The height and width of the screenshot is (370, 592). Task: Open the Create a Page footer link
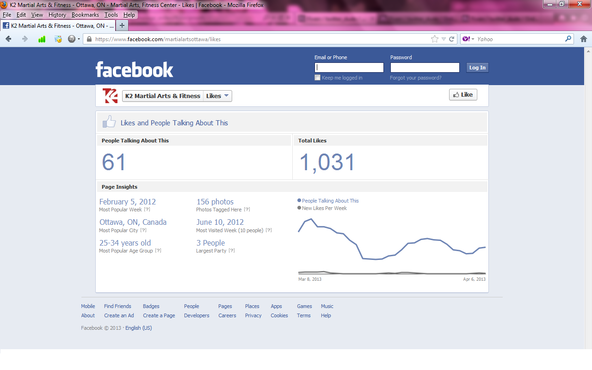[159, 316]
